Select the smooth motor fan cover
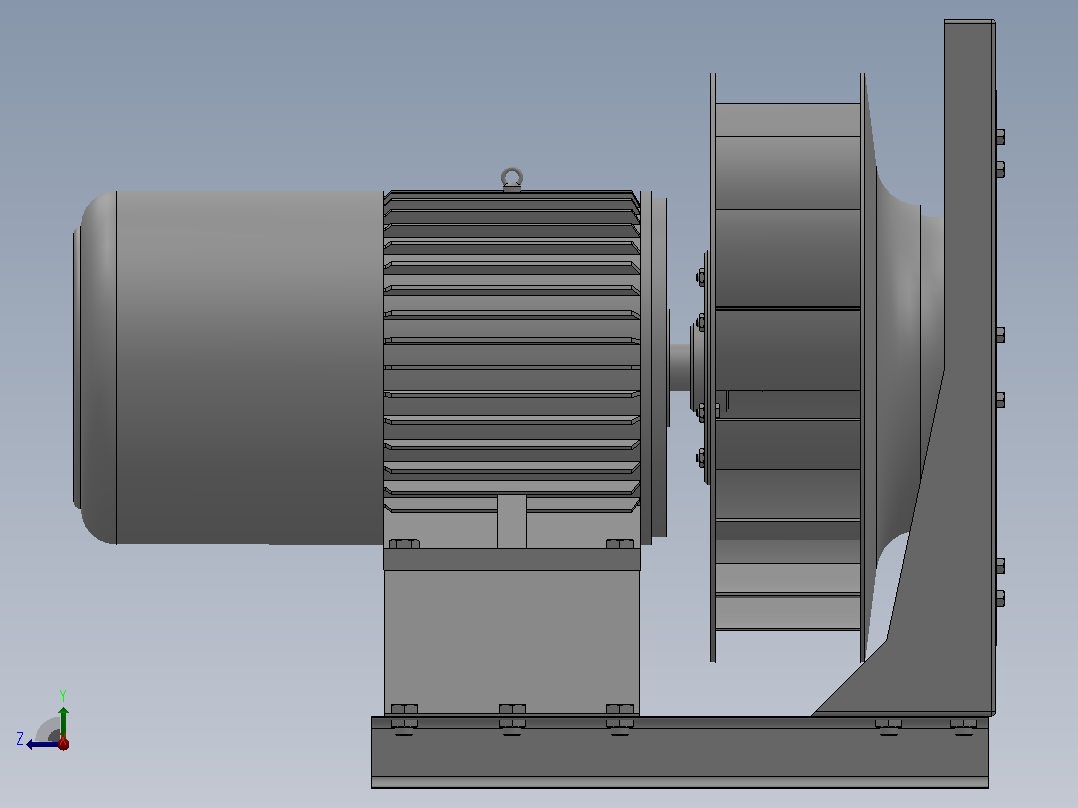 [230, 368]
